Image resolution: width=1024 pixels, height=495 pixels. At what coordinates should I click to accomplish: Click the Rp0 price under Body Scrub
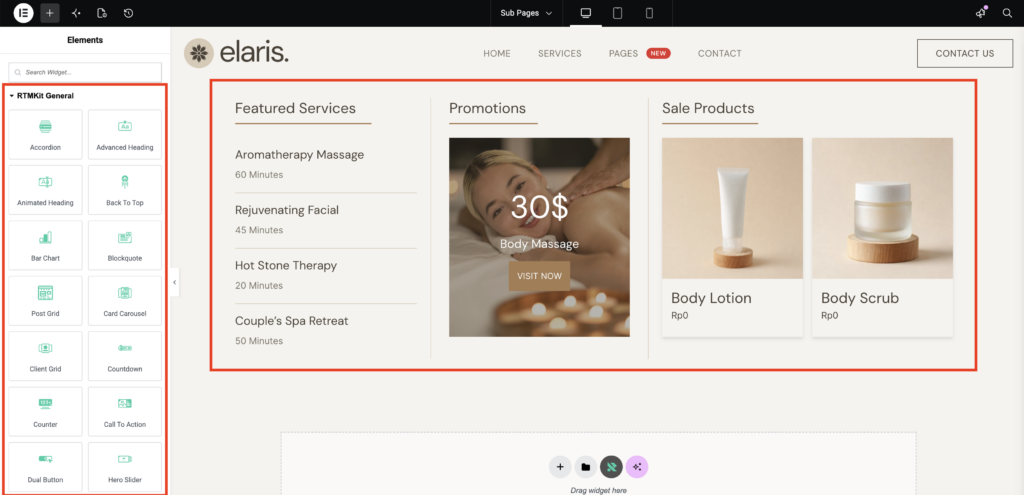click(829, 316)
